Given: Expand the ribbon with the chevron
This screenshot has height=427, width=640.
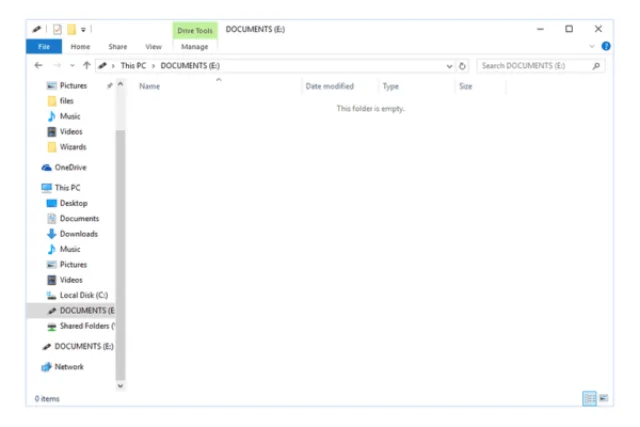Looking at the screenshot, I should click(592, 46).
